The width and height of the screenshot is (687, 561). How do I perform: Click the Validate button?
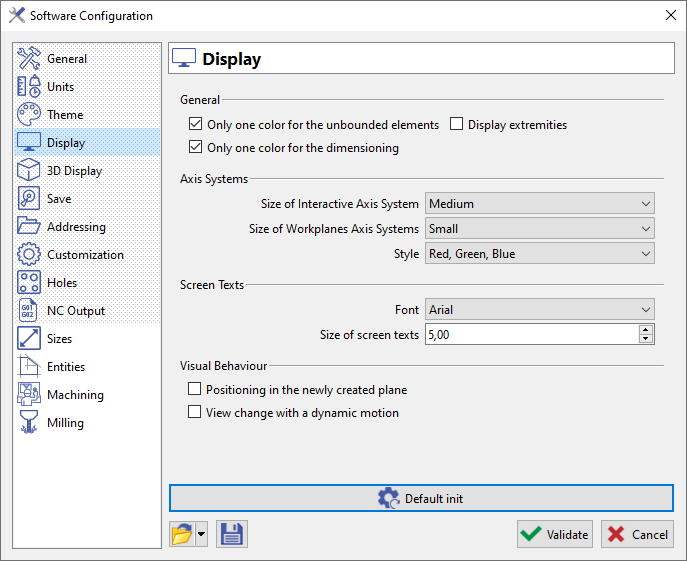coord(555,534)
